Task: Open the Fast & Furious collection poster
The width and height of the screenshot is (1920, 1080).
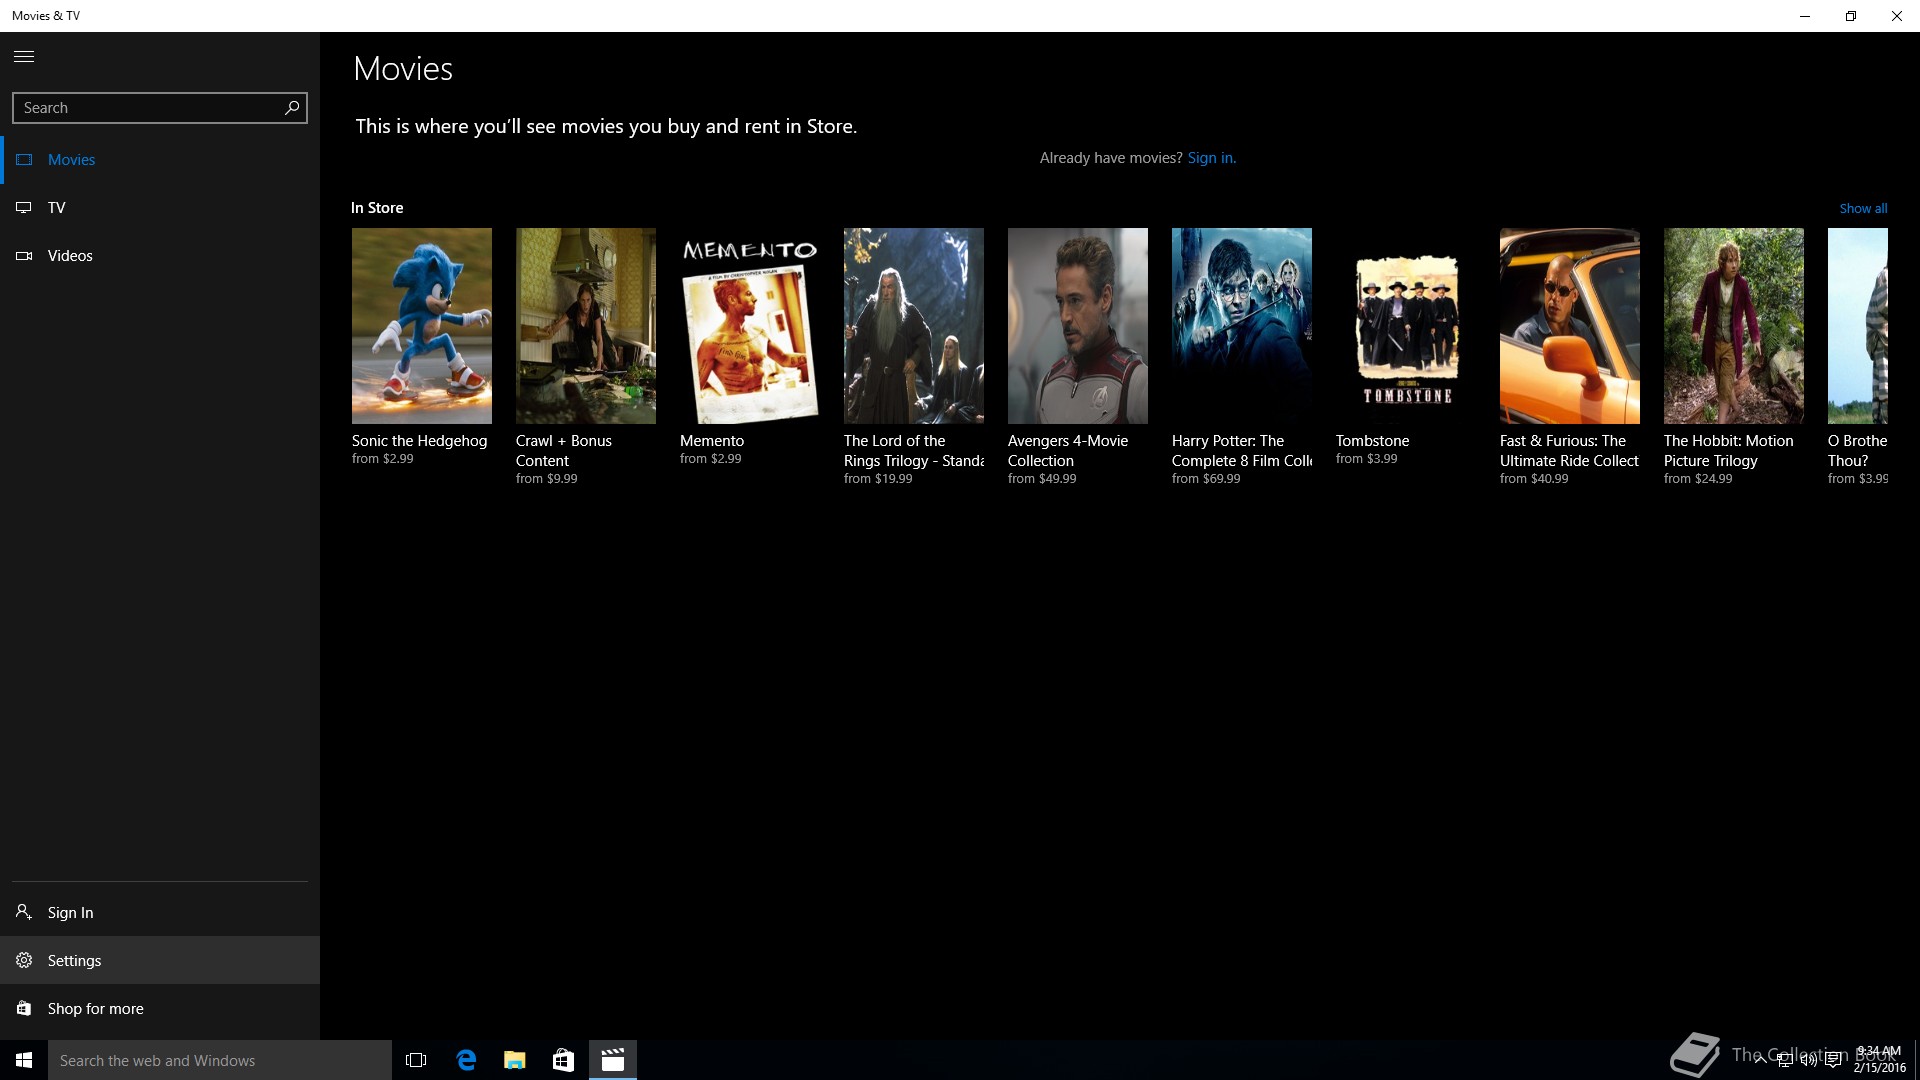Action: (1570, 326)
